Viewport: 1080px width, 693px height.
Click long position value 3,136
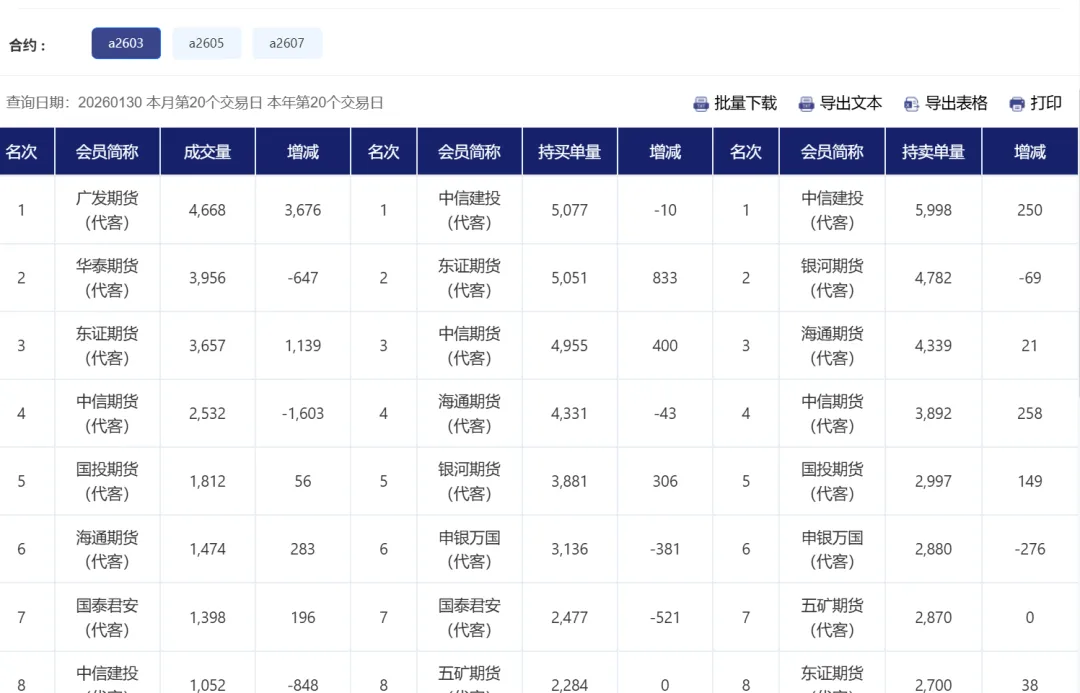570,549
